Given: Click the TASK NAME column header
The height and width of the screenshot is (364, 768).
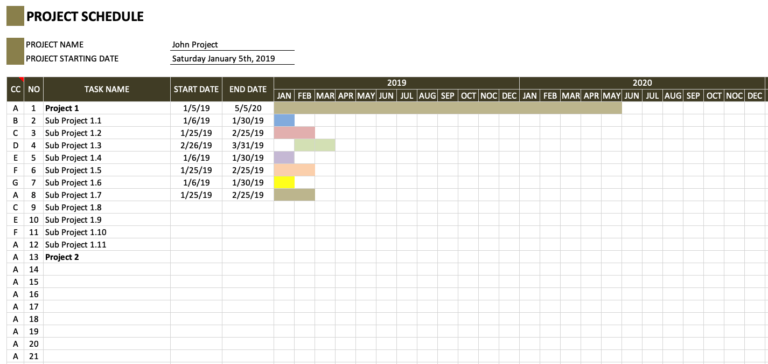Looking at the screenshot, I should [x=107, y=89].
